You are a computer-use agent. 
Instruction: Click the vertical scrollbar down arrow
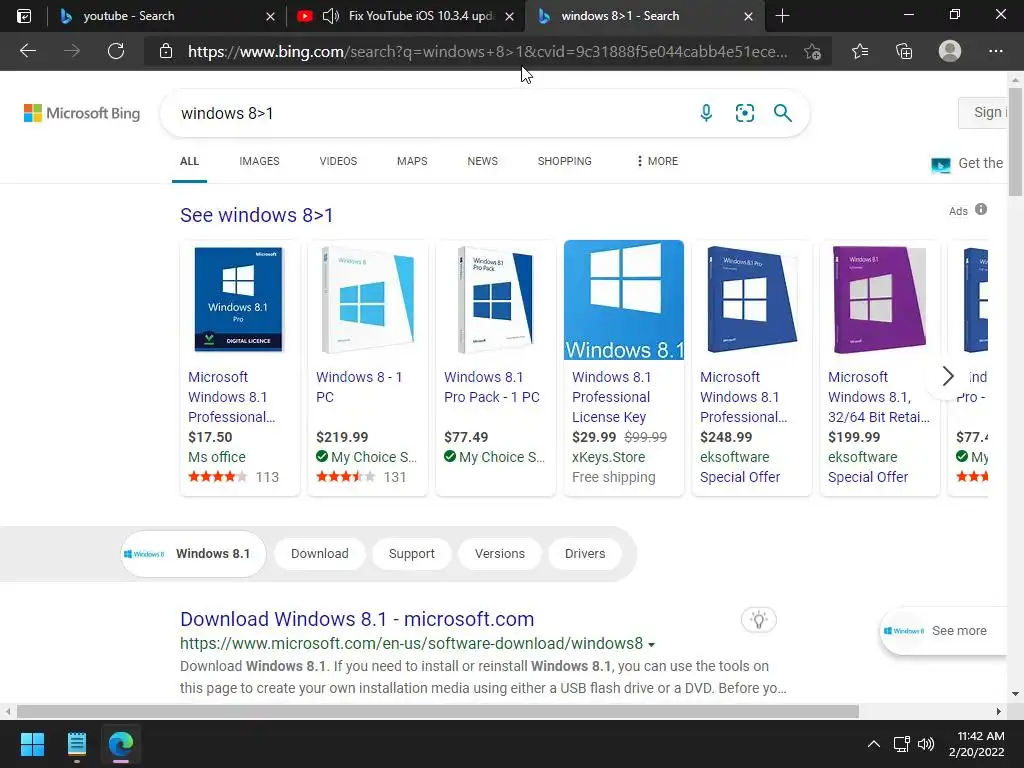pyautogui.click(x=1015, y=694)
